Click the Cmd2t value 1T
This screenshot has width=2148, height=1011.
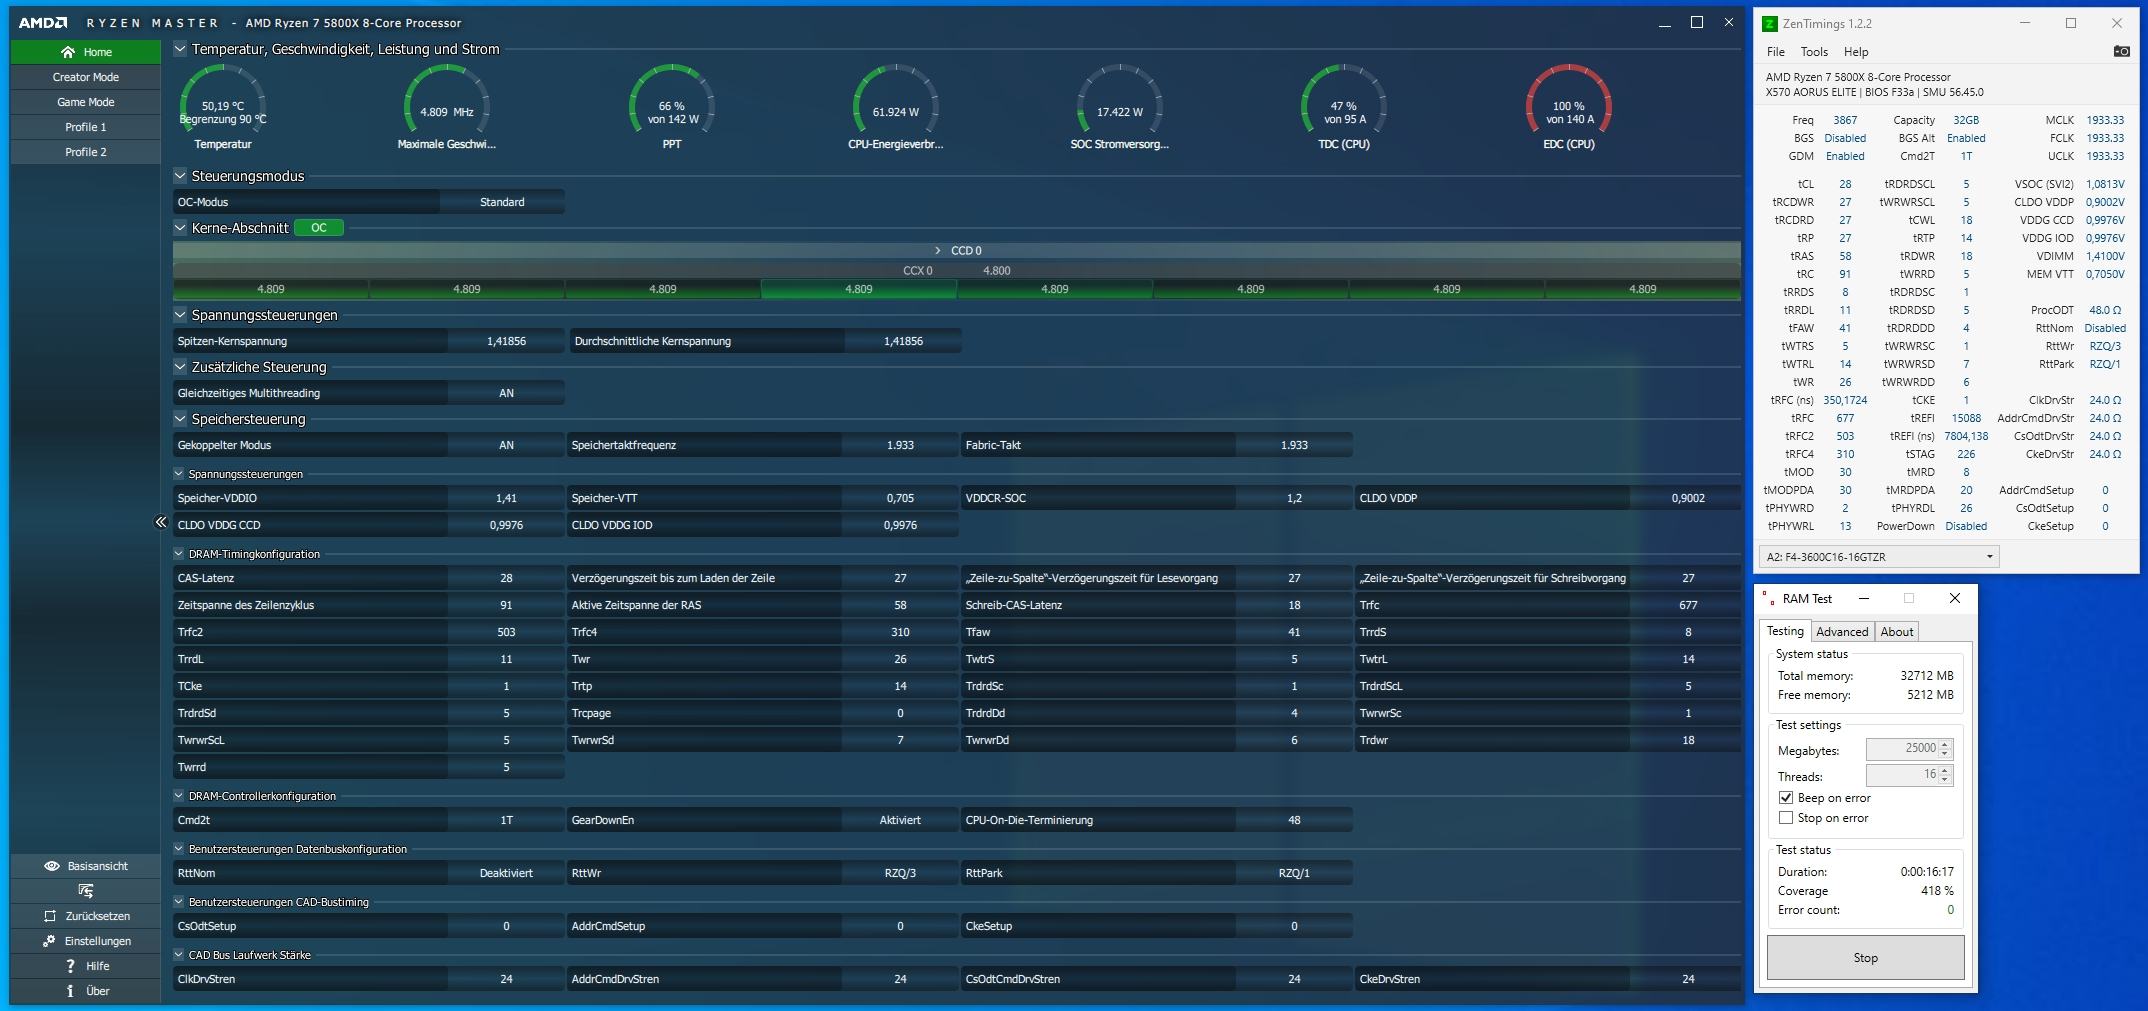(x=506, y=820)
